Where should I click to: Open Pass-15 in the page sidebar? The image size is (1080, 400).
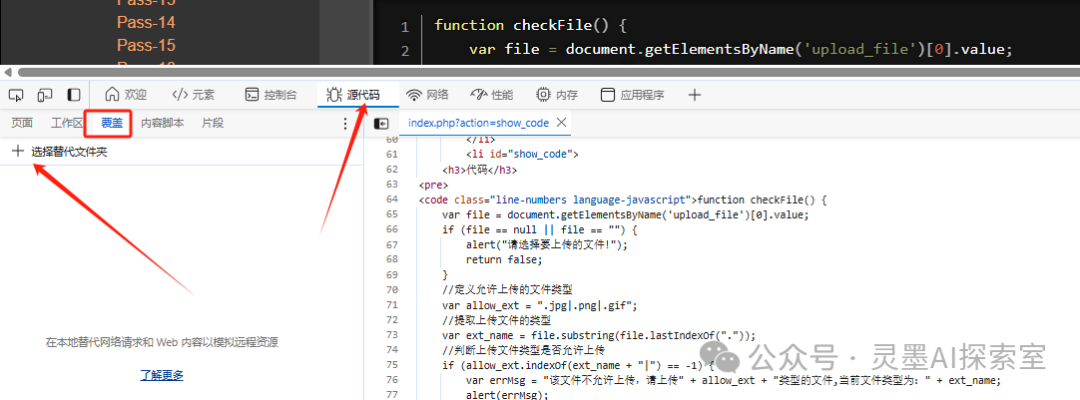pyautogui.click(x=146, y=45)
